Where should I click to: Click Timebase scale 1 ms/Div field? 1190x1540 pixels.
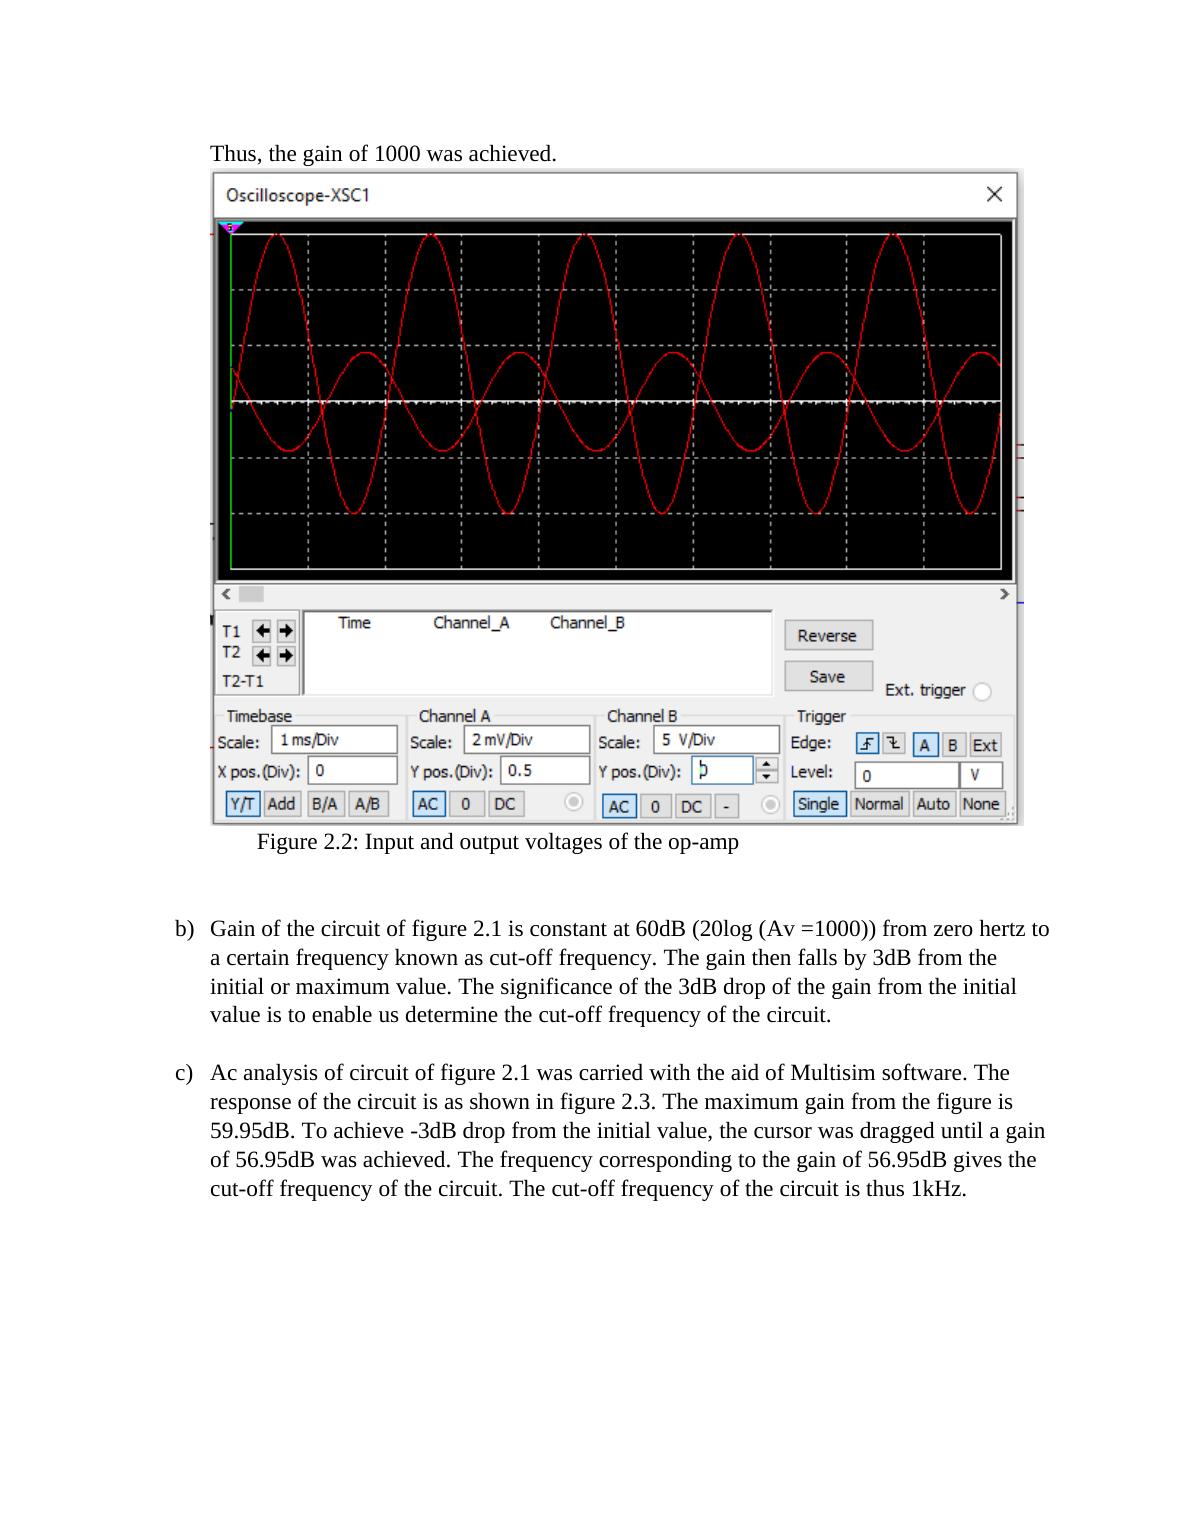334,740
